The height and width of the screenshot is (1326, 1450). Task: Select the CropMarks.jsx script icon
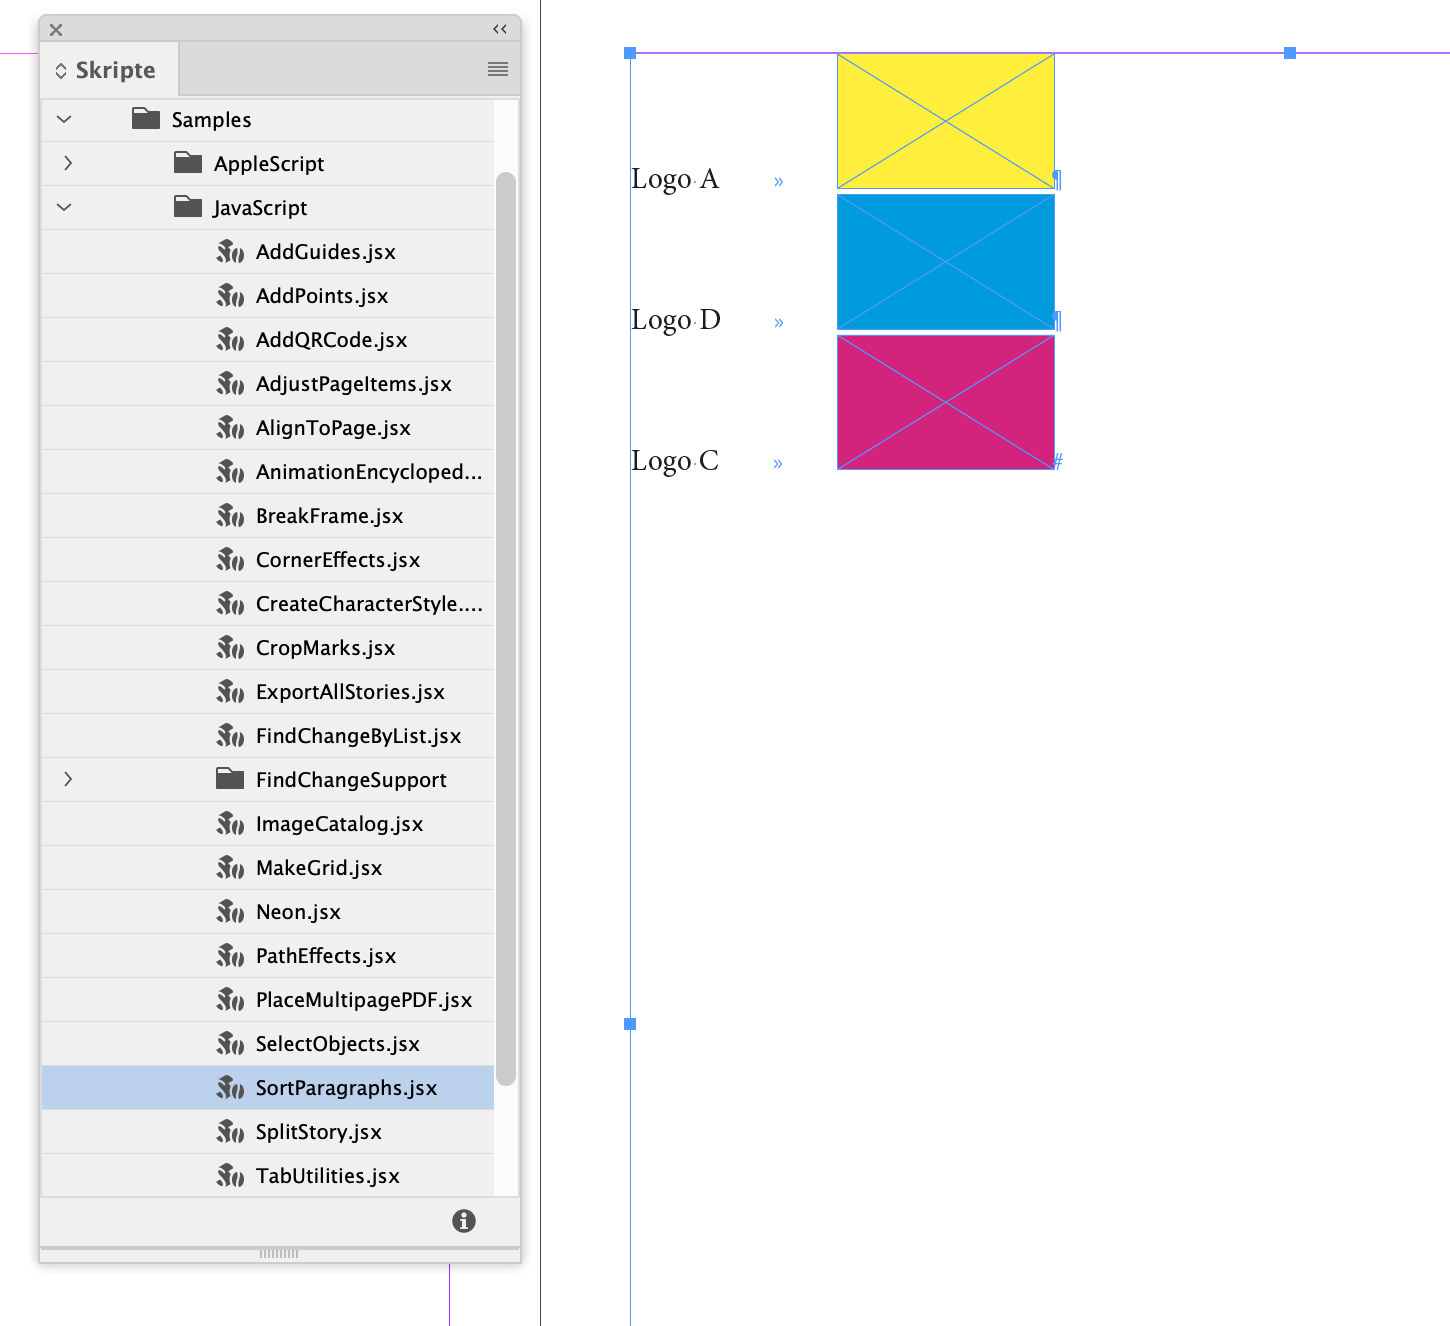(x=230, y=647)
